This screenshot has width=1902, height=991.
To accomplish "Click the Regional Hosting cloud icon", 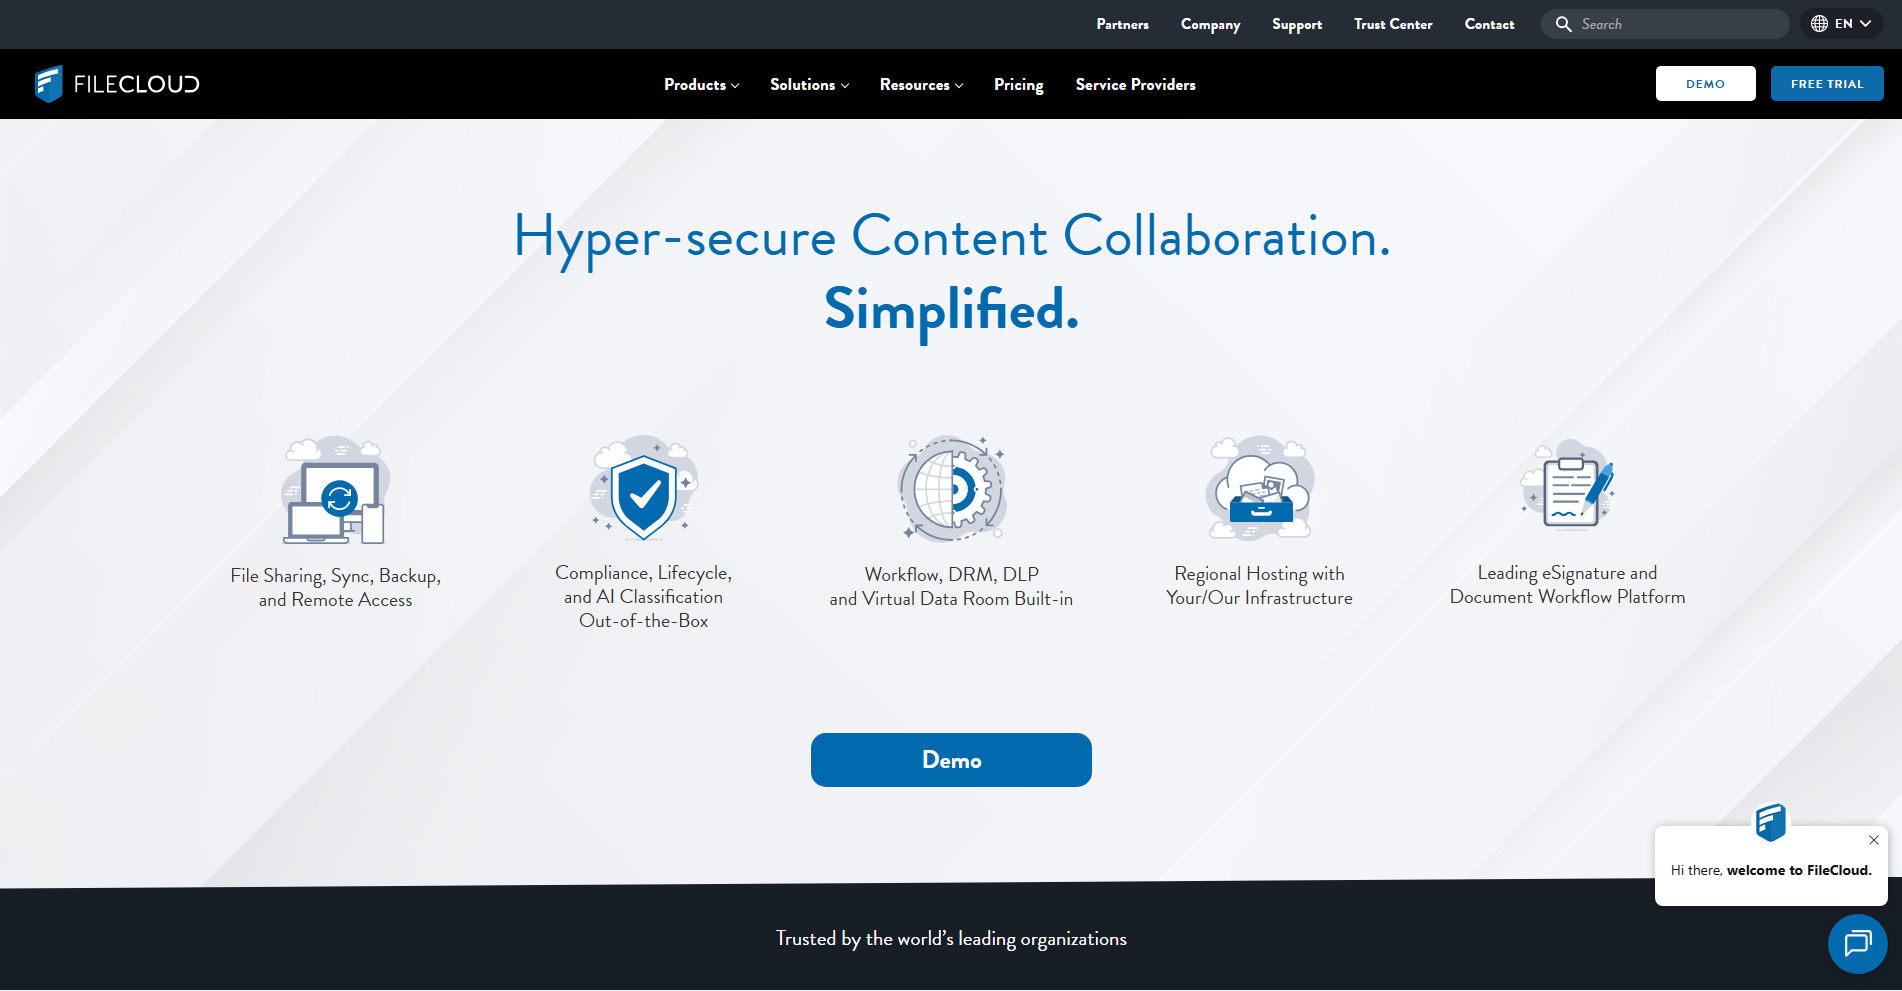I will 1259,489.
